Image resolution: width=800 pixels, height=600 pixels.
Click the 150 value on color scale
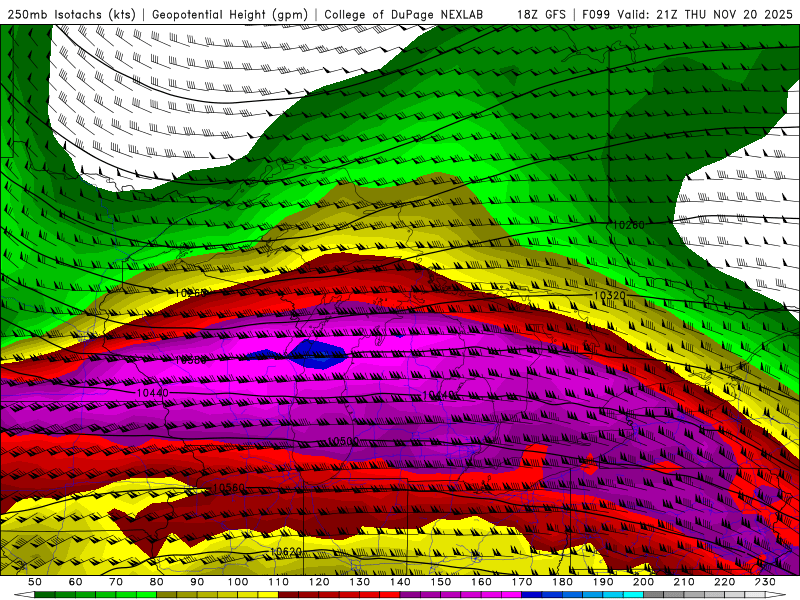click(441, 582)
